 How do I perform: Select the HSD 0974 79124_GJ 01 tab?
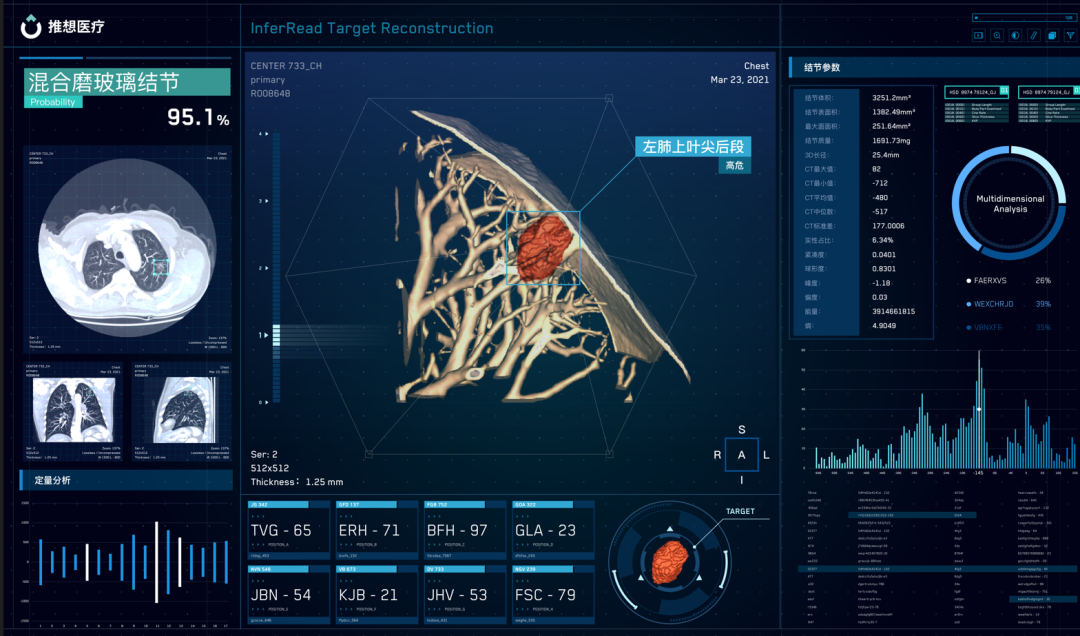(x=976, y=92)
